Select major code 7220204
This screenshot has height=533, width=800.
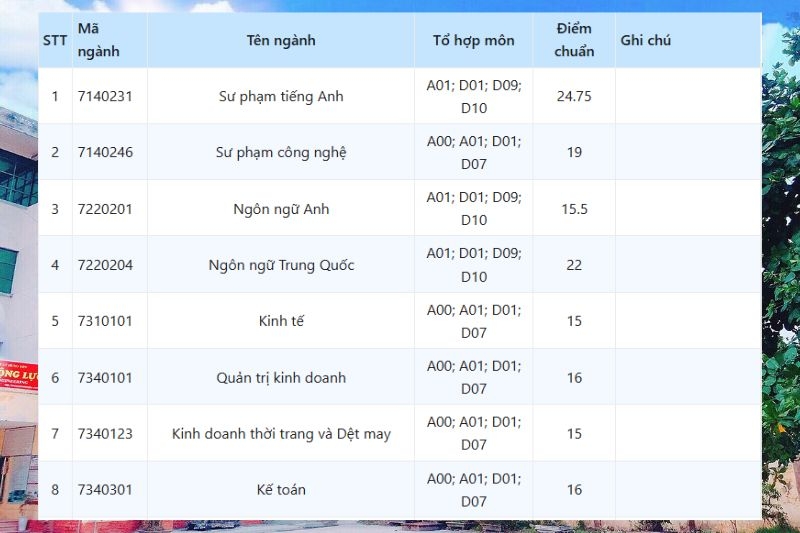click(x=105, y=265)
